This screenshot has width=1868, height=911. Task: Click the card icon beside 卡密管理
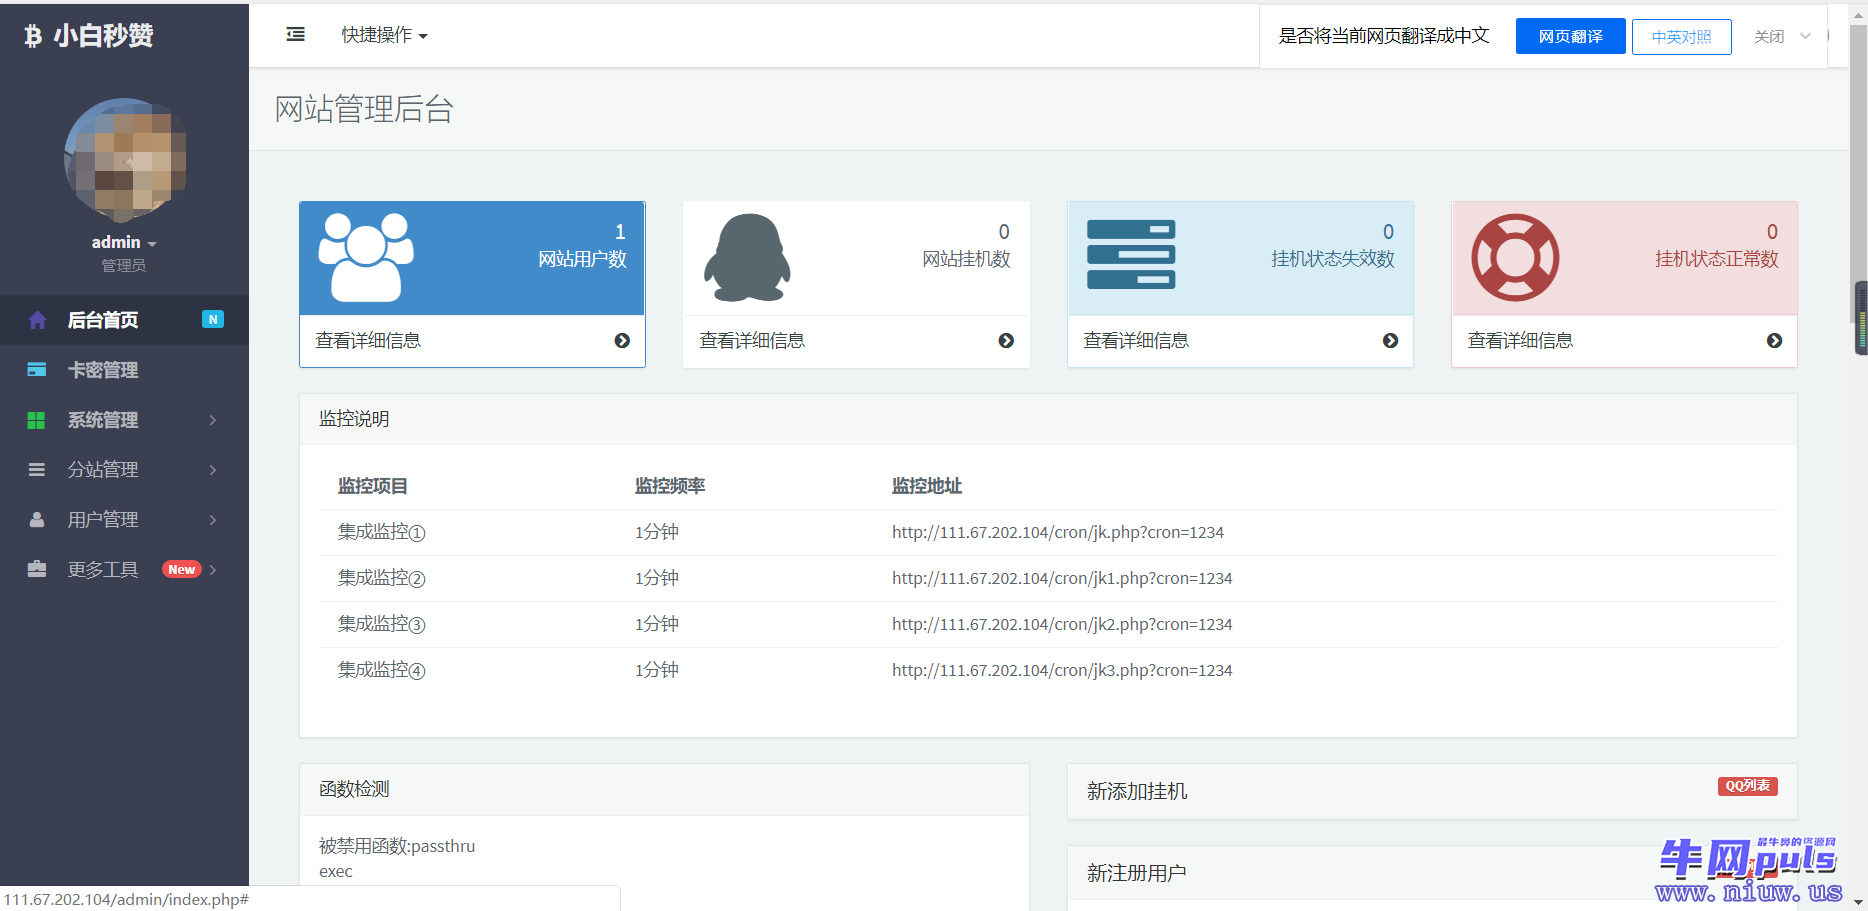click(37, 370)
